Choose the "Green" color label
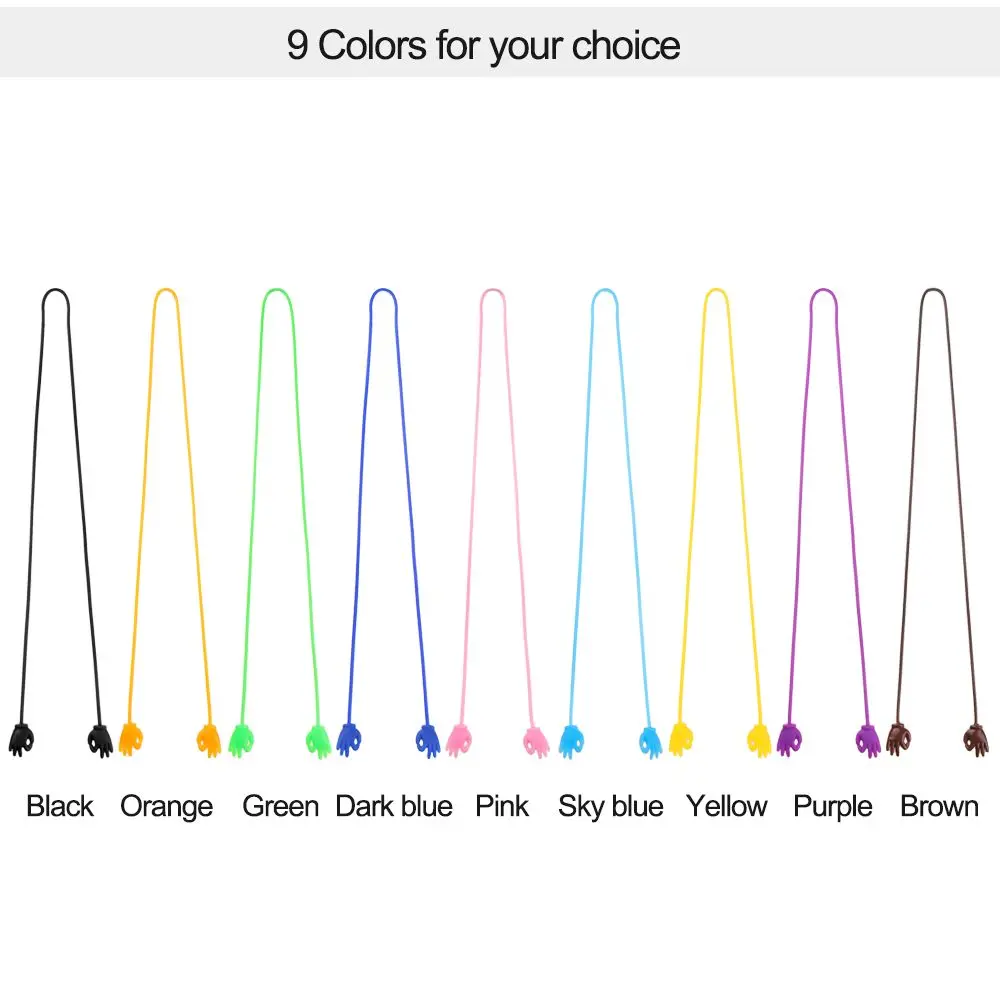 tap(280, 806)
